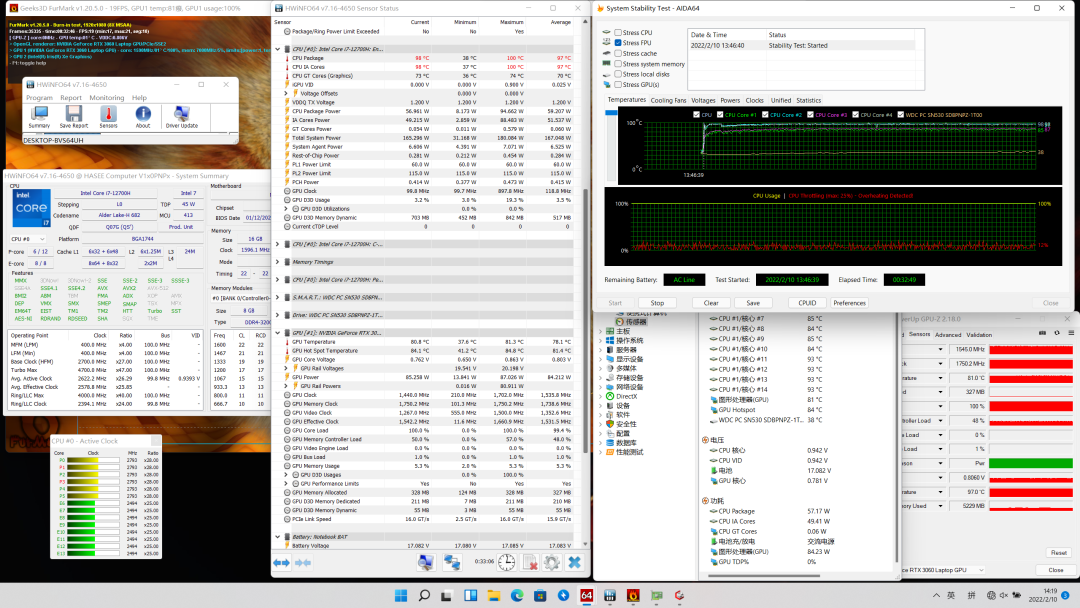
Task: Open the Windows Start button
Action: point(399,597)
